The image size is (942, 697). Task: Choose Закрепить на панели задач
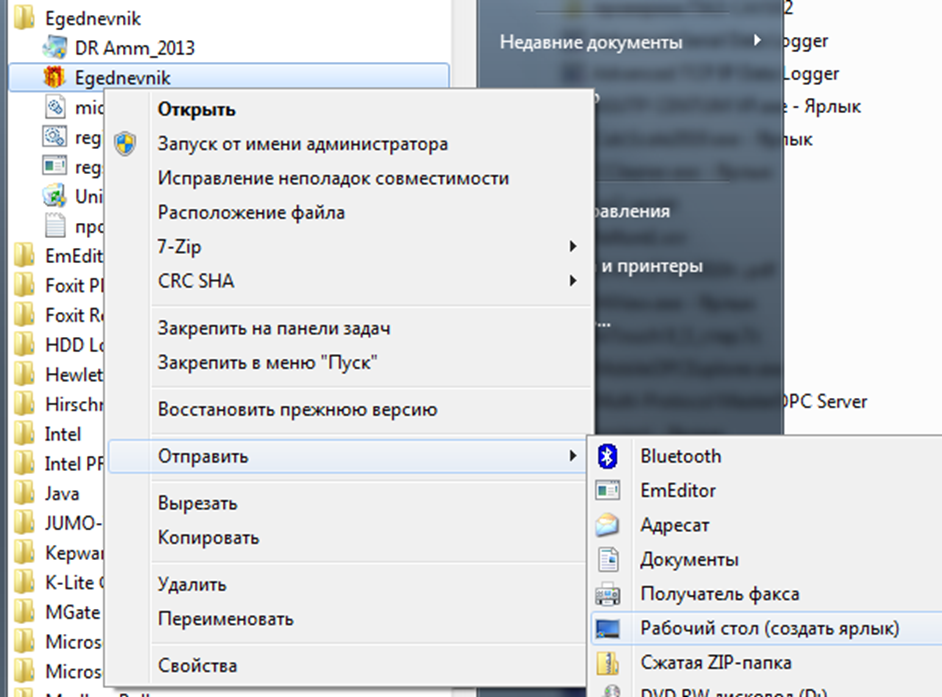tap(274, 329)
